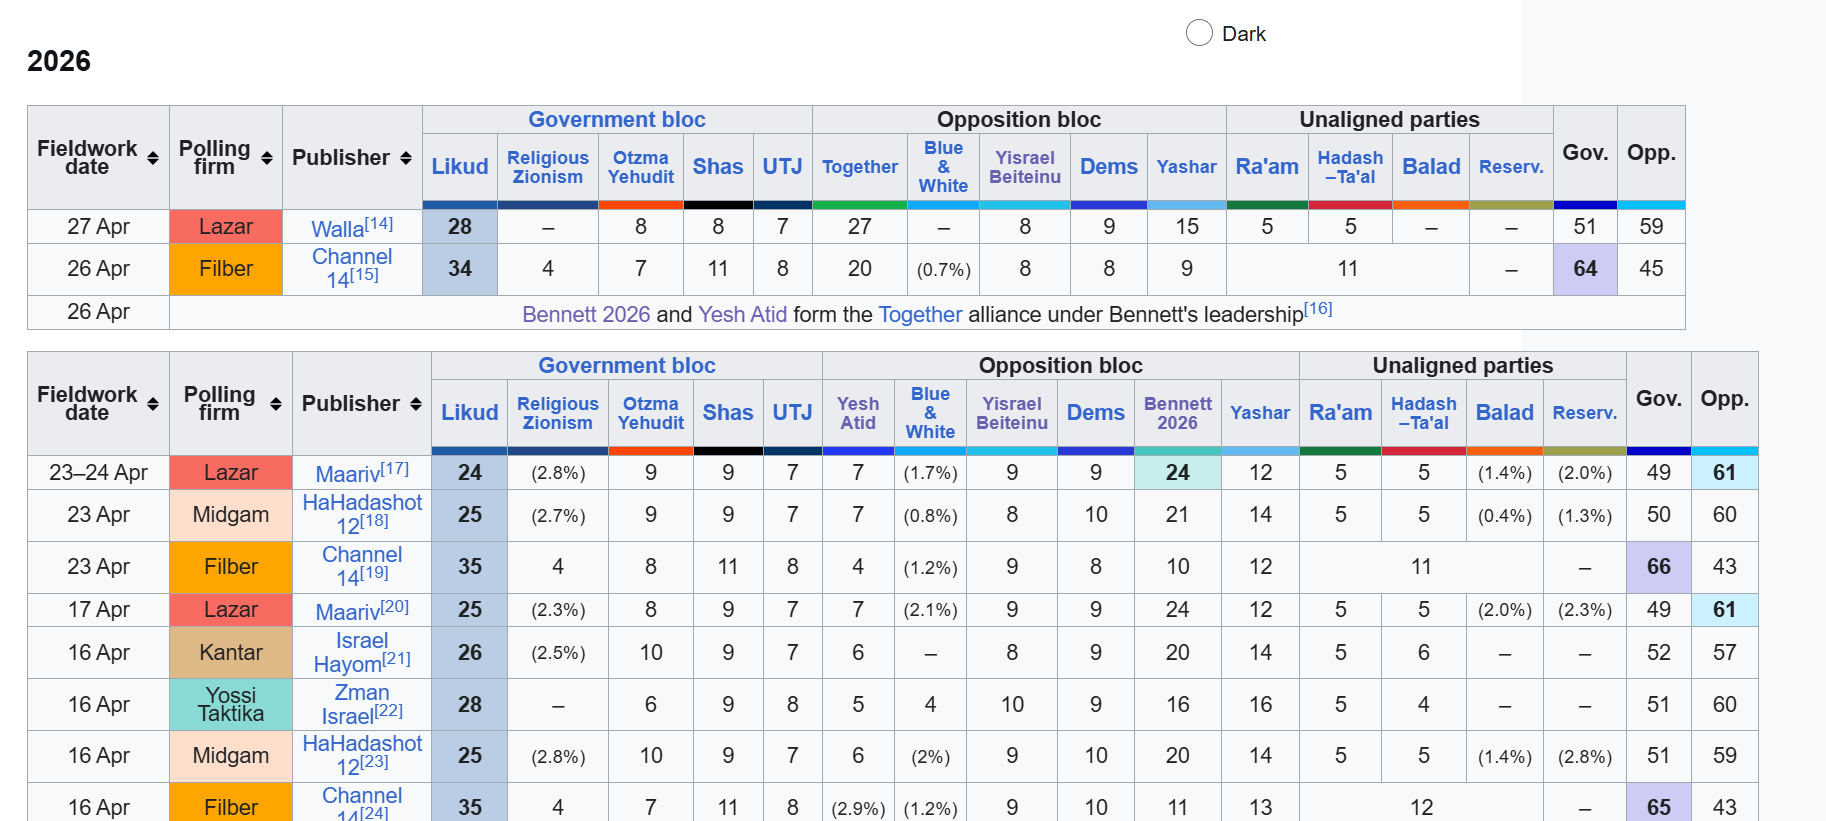1826x821 pixels.
Task: Click Publisher sort arrows in first table
Action: (406, 158)
